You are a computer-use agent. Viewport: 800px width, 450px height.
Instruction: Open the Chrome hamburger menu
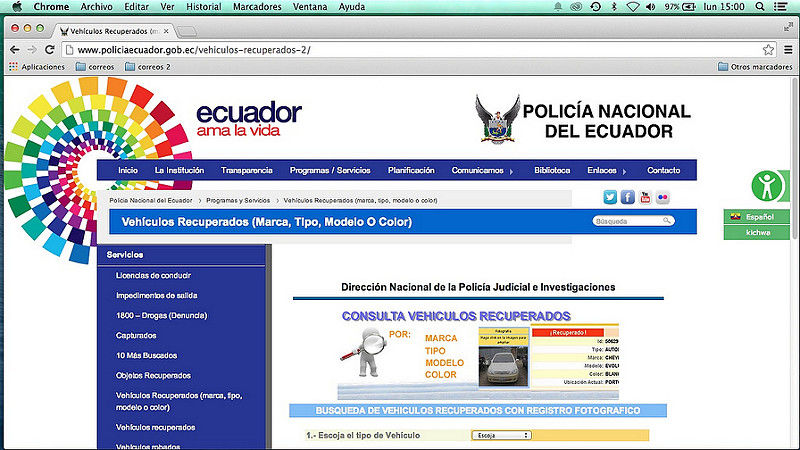(x=788, y=49)
